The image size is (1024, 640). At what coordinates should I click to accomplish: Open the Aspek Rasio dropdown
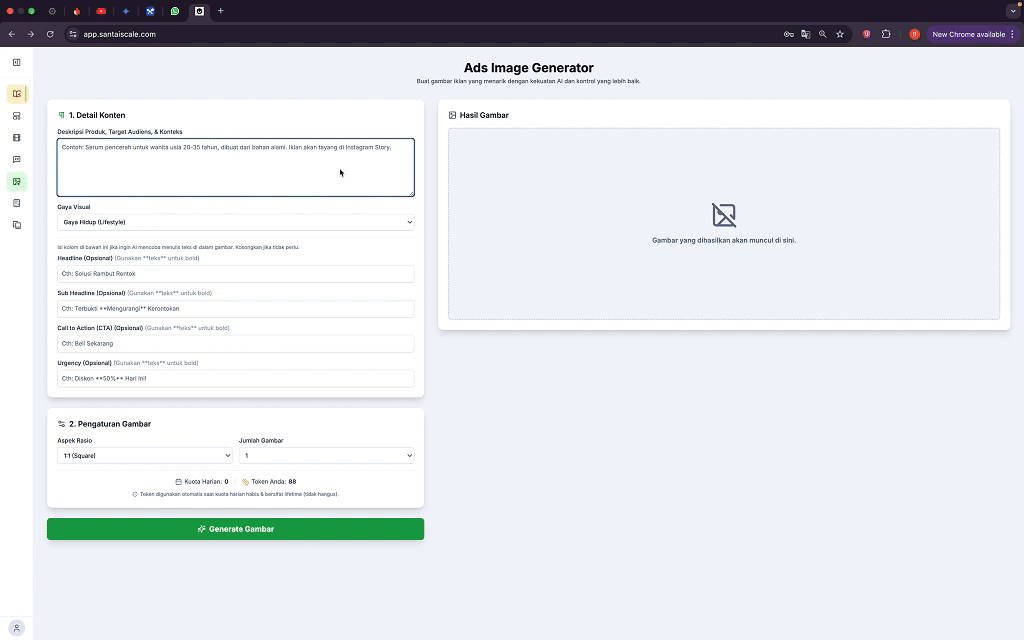[x=144, y=456]
